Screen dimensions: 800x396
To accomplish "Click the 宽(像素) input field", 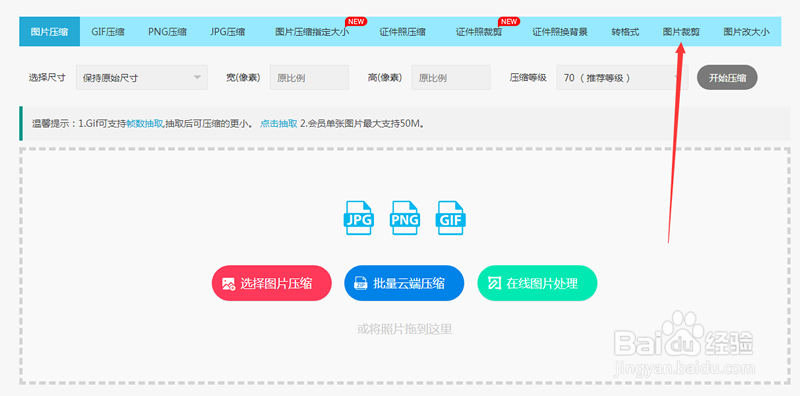I will 309,78.
